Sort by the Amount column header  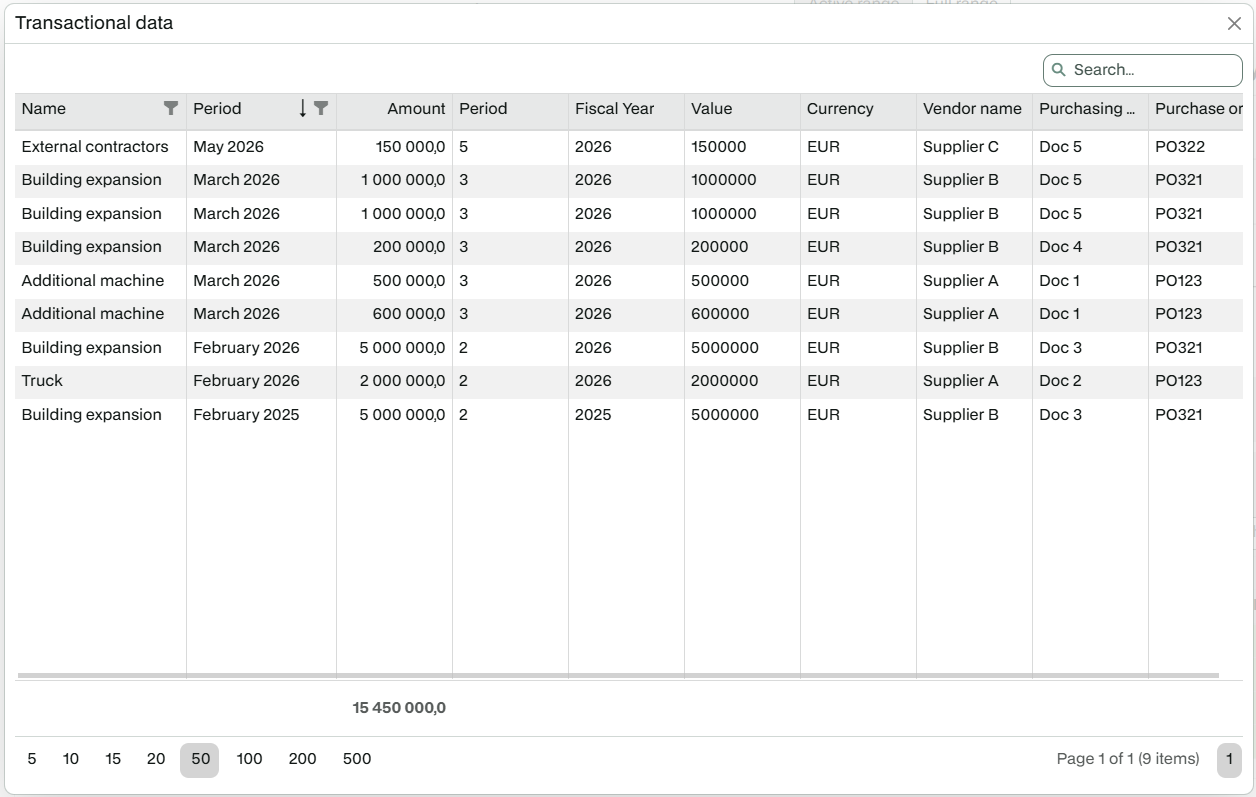pyautogui.click(x=394, y=109)
